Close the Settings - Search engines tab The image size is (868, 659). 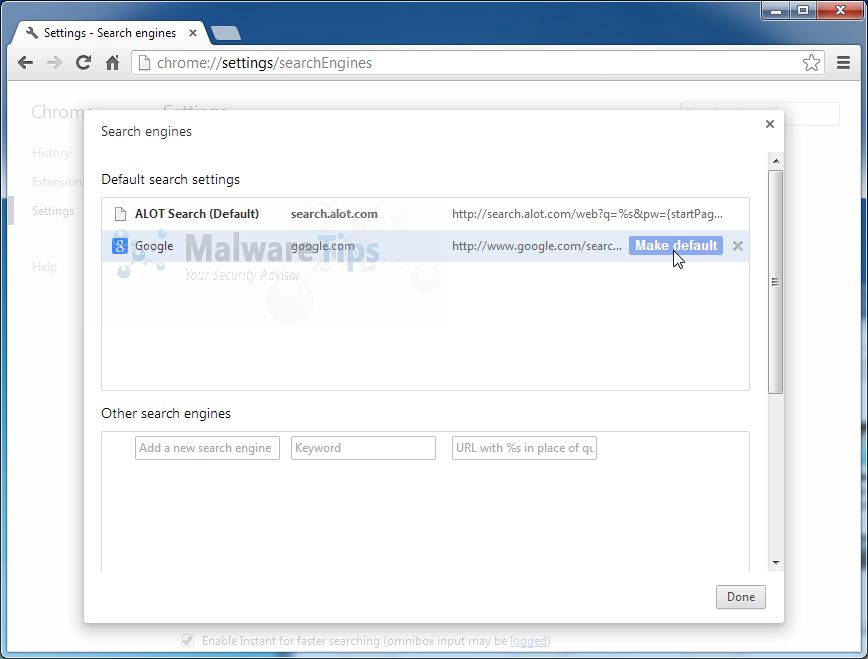pos(193,33)
